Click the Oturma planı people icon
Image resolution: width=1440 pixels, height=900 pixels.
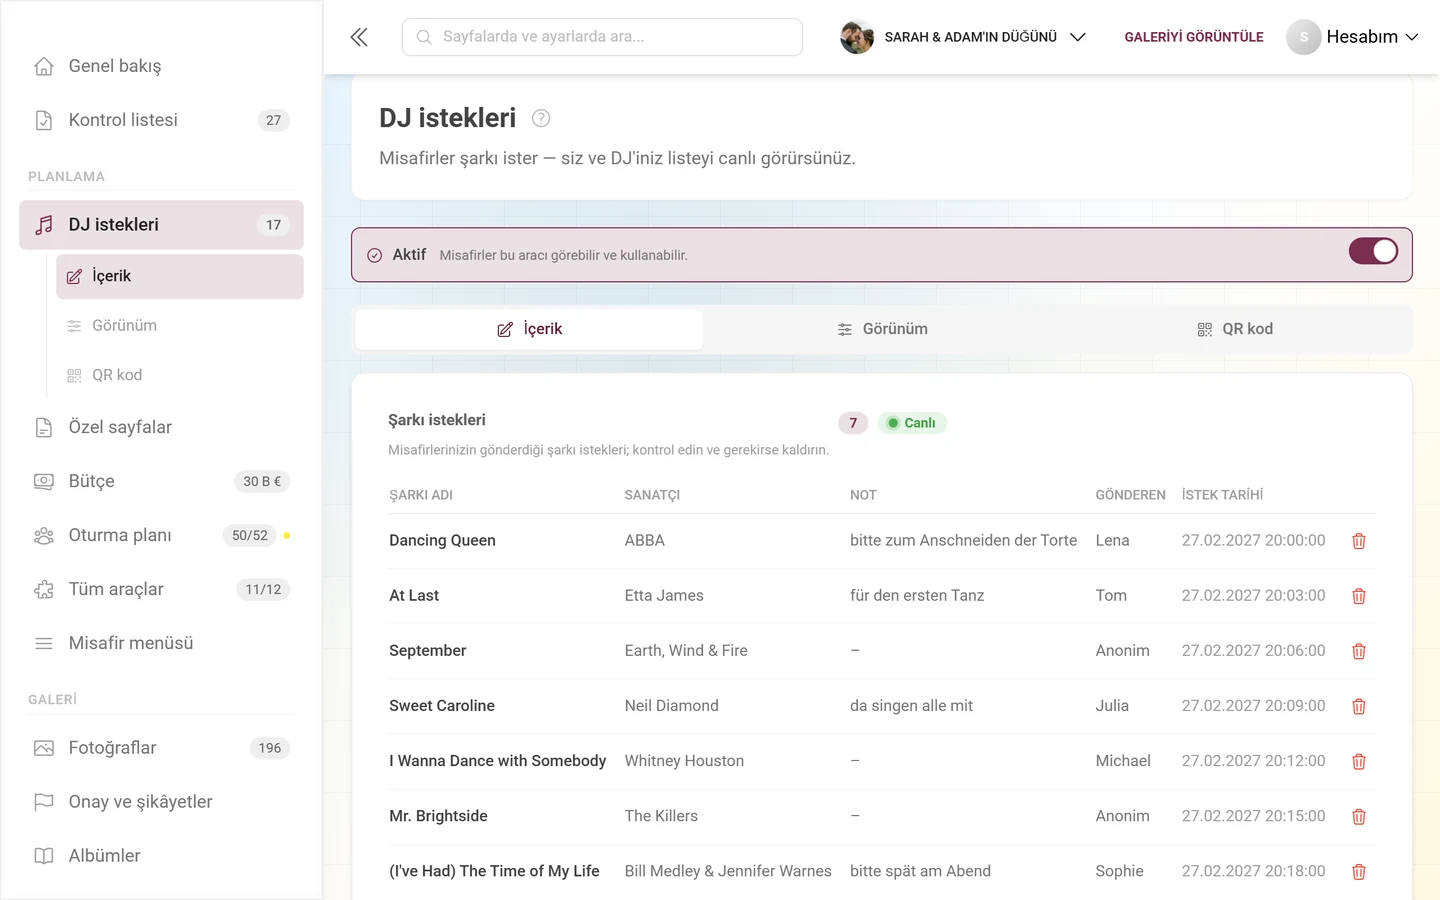tap(44, 536)
